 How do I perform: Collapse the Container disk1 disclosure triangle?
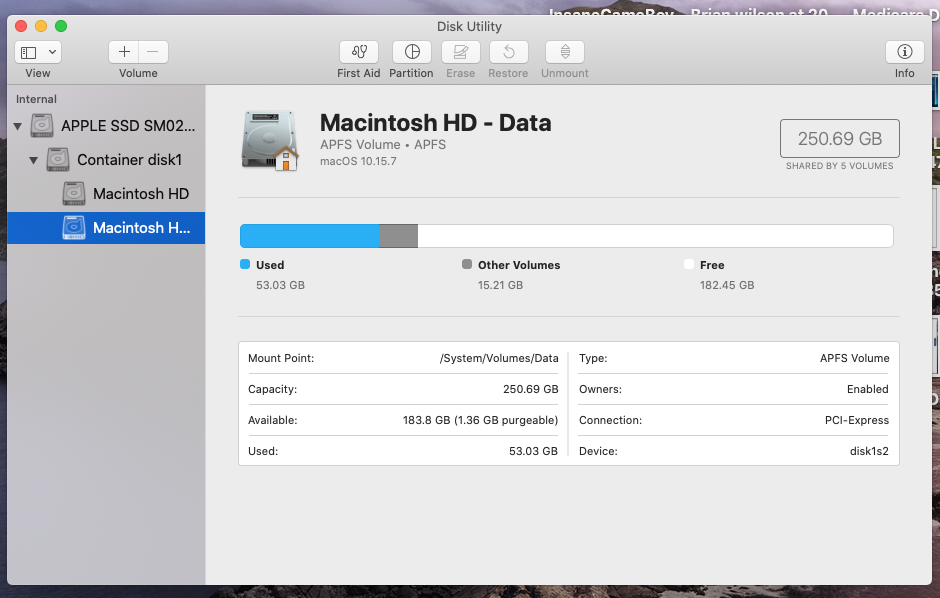click(x=34, y=160)
